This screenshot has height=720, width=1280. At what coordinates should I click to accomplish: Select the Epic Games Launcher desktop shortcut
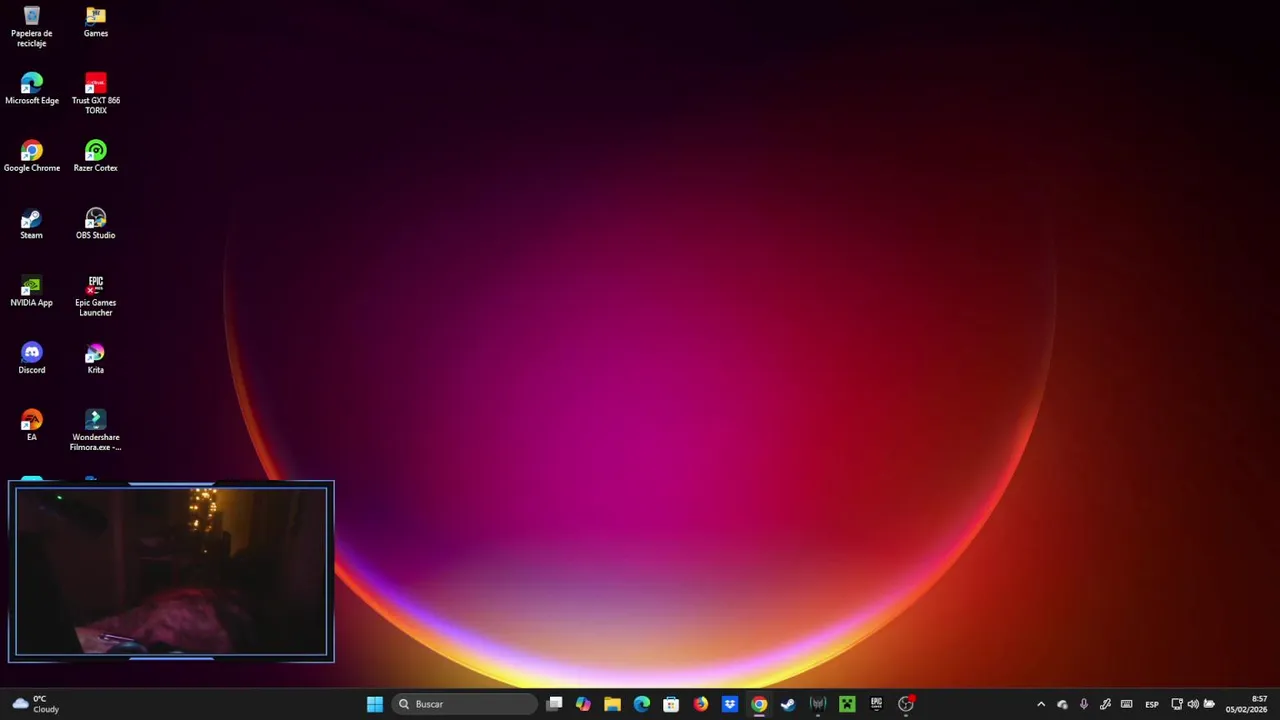96,296
